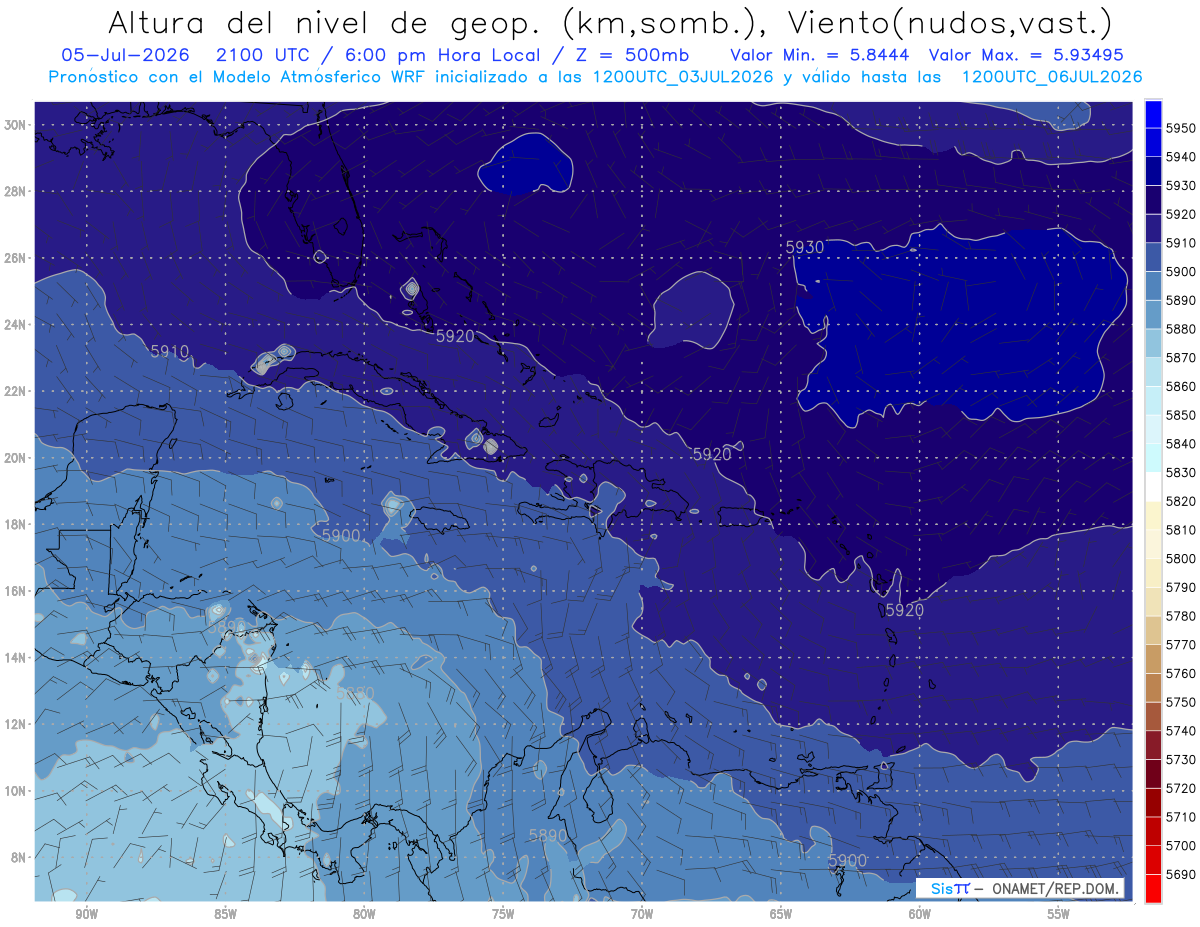Click colorbar swatch between 5770 and 5780

1153,629
